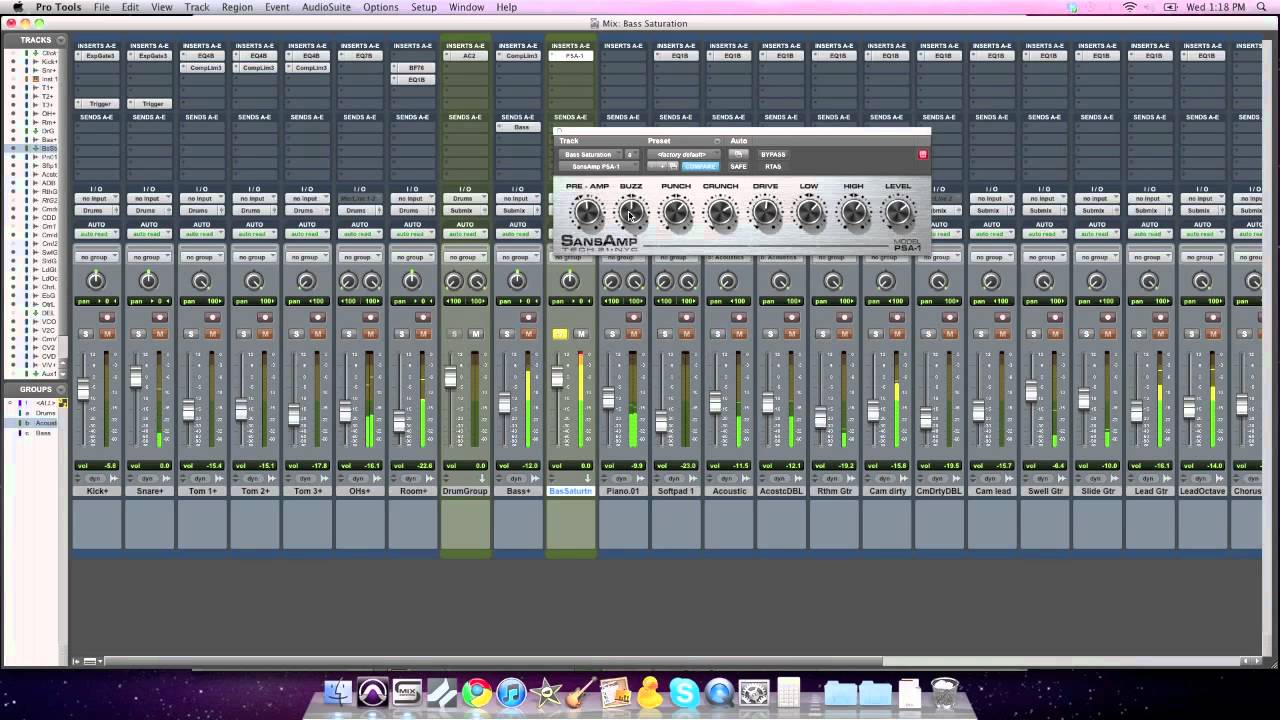Screen dimensions: 1280x720
Task: Click the LEVEL knob on SansAmp
Action: point(898,213)
